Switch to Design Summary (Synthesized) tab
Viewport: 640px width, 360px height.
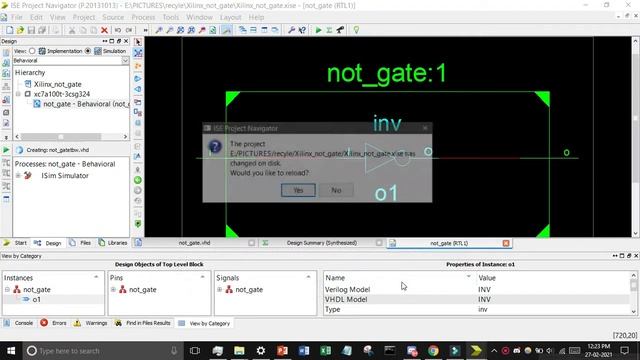click(x=322, y=243)
